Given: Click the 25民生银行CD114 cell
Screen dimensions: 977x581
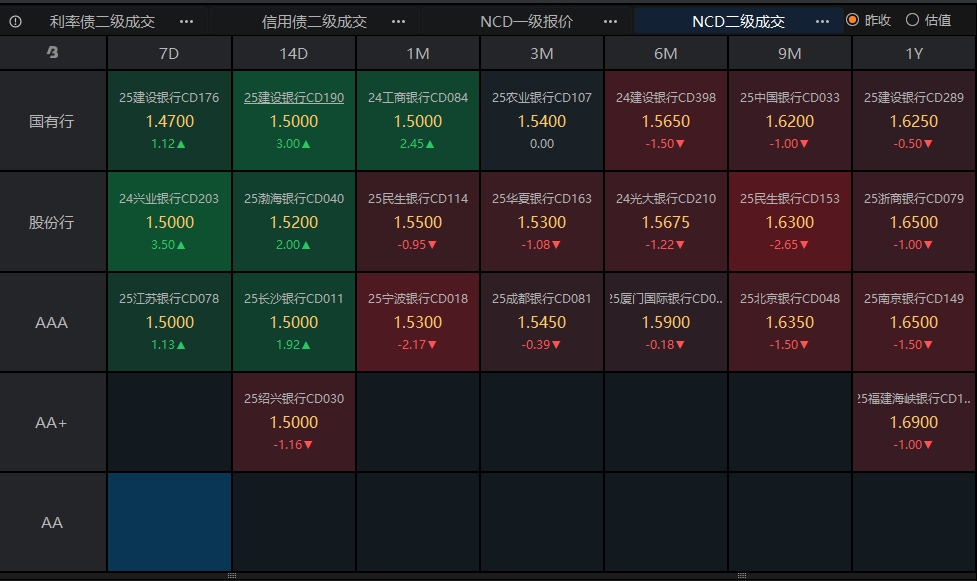Looking at the screenshot, I should click(417, 221).
